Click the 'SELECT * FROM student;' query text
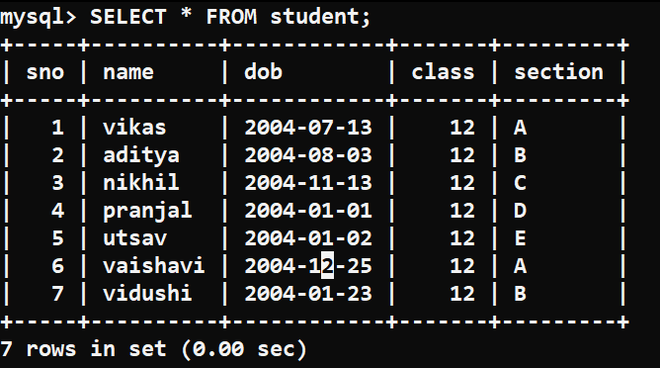Image resolution: width=660 pixels, height=368 pixels. (230, 17)
